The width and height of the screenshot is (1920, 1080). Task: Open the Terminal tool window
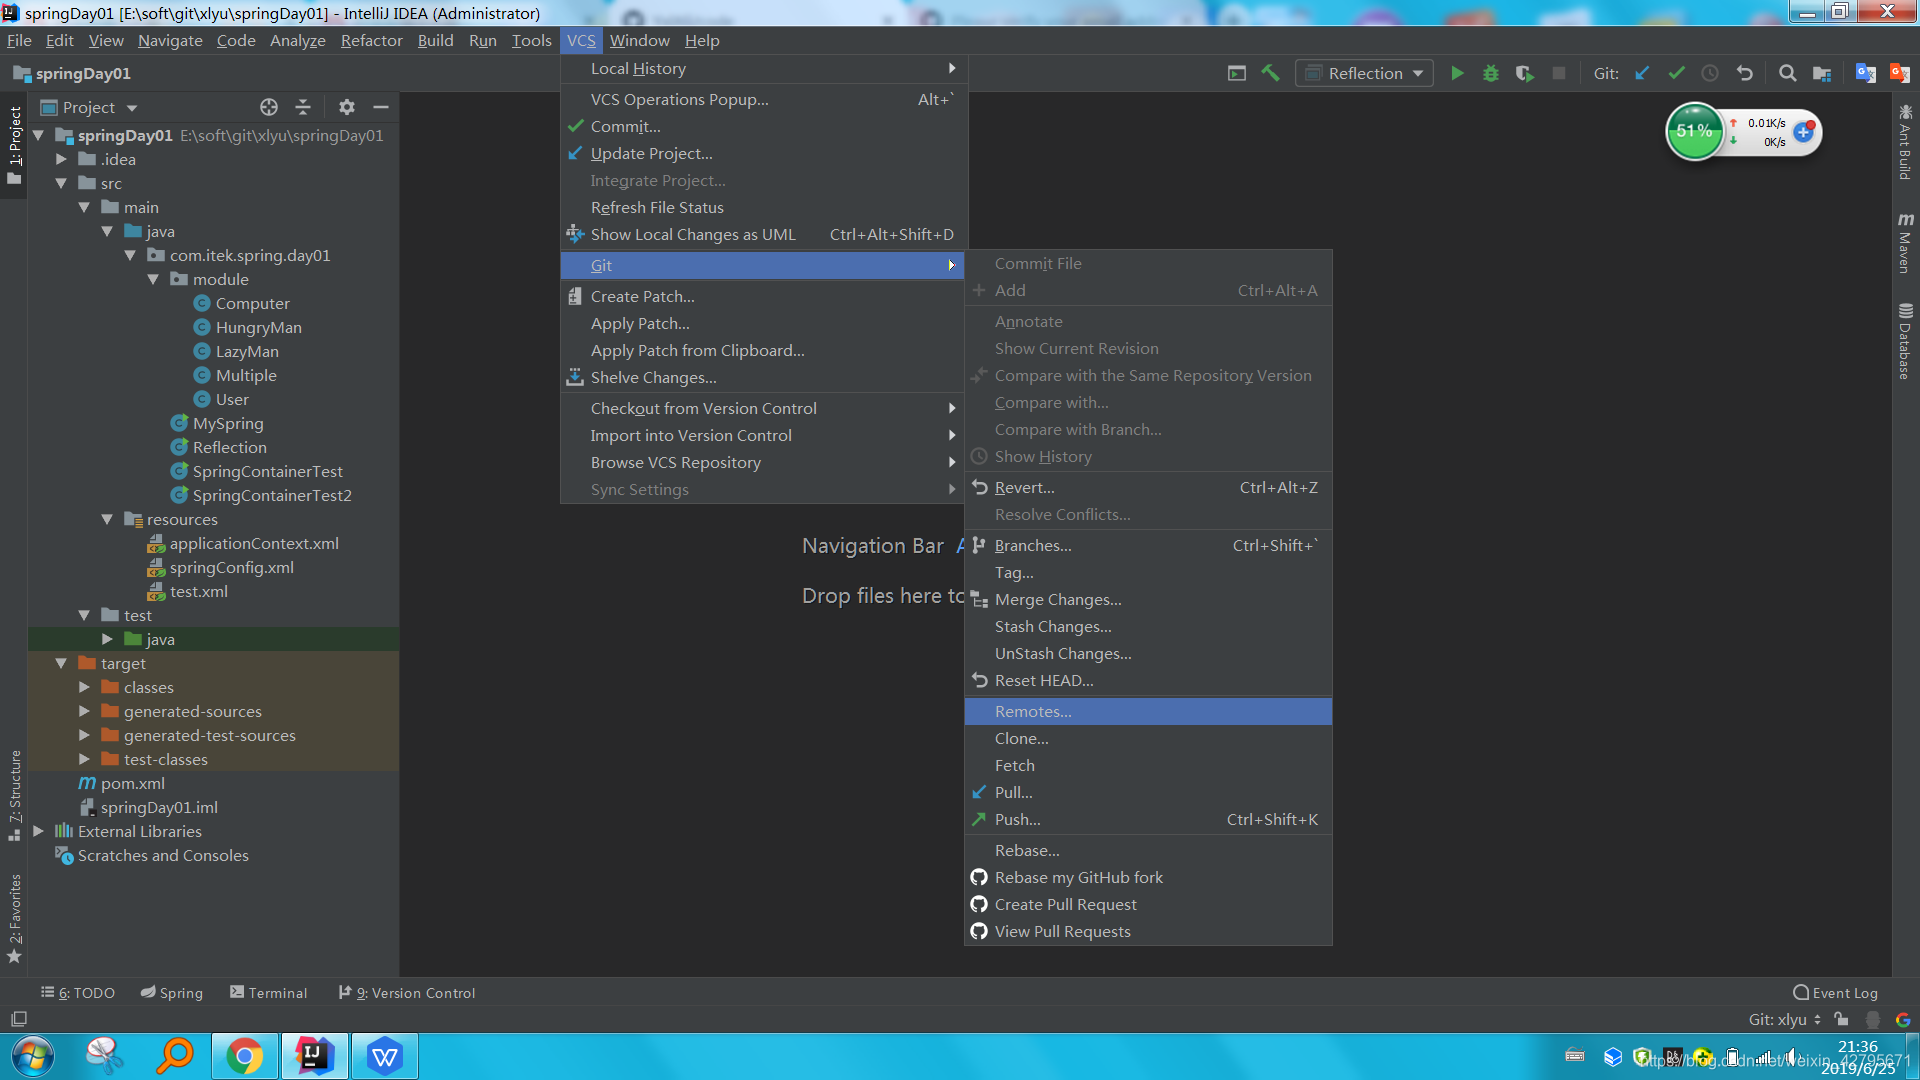point(268,993)
